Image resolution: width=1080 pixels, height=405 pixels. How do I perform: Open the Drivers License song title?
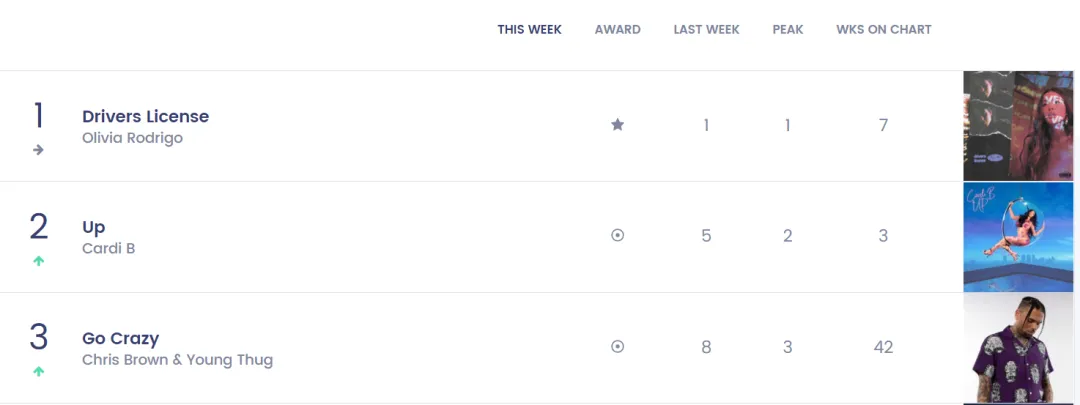click(145, 116)
